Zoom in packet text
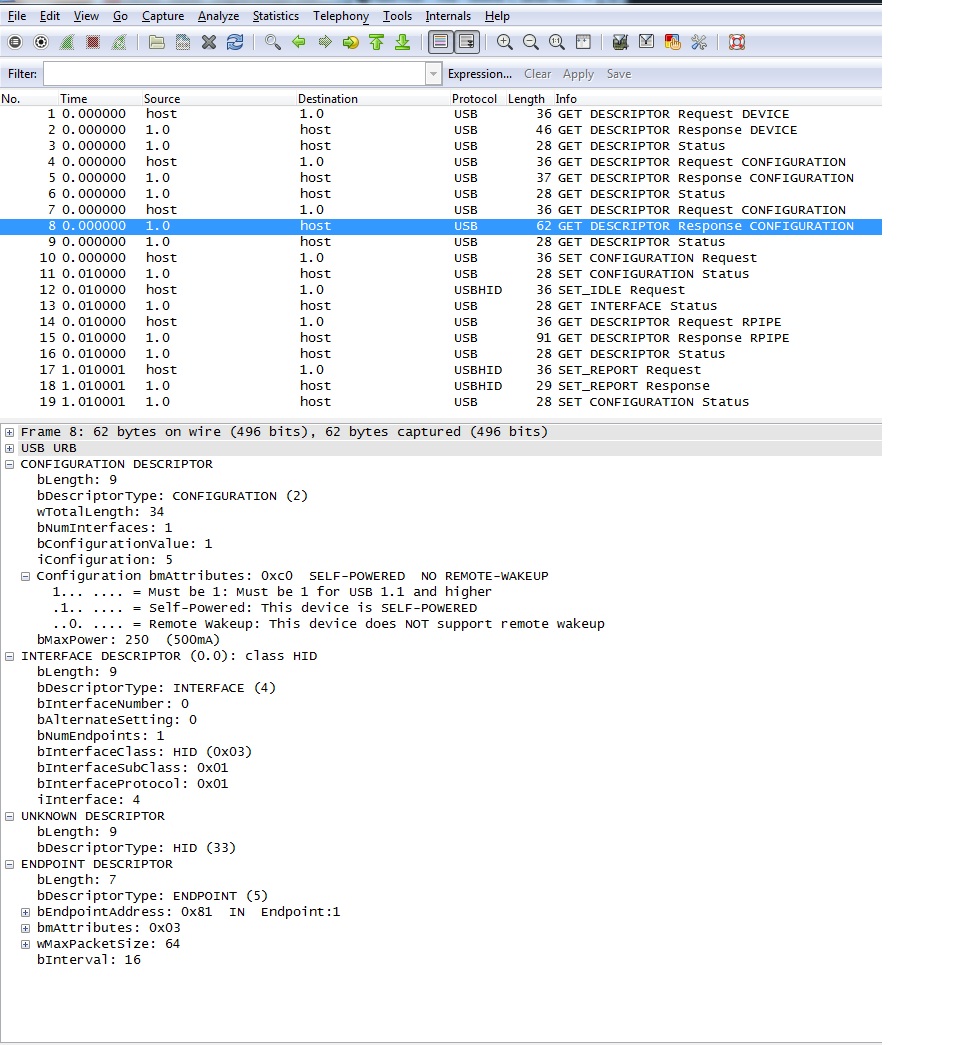 pyautogui.click(x=505, y=43)
